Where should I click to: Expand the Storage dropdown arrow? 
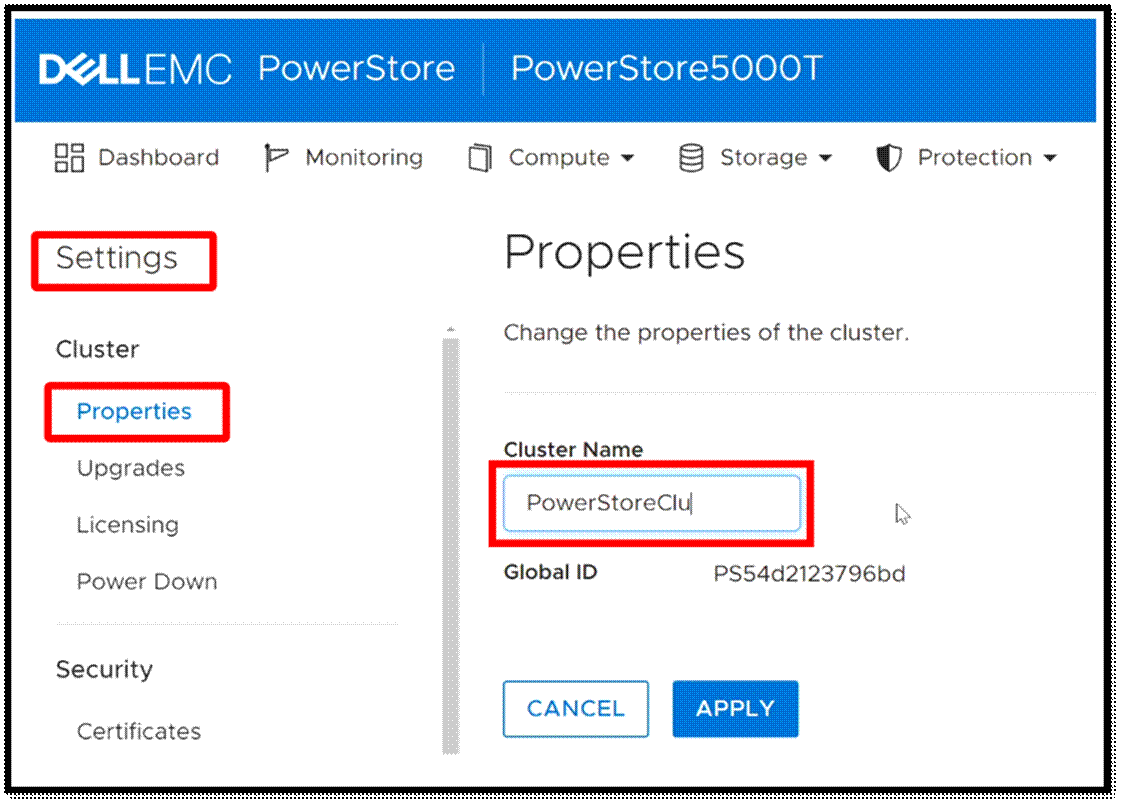(x=825, y=159)
